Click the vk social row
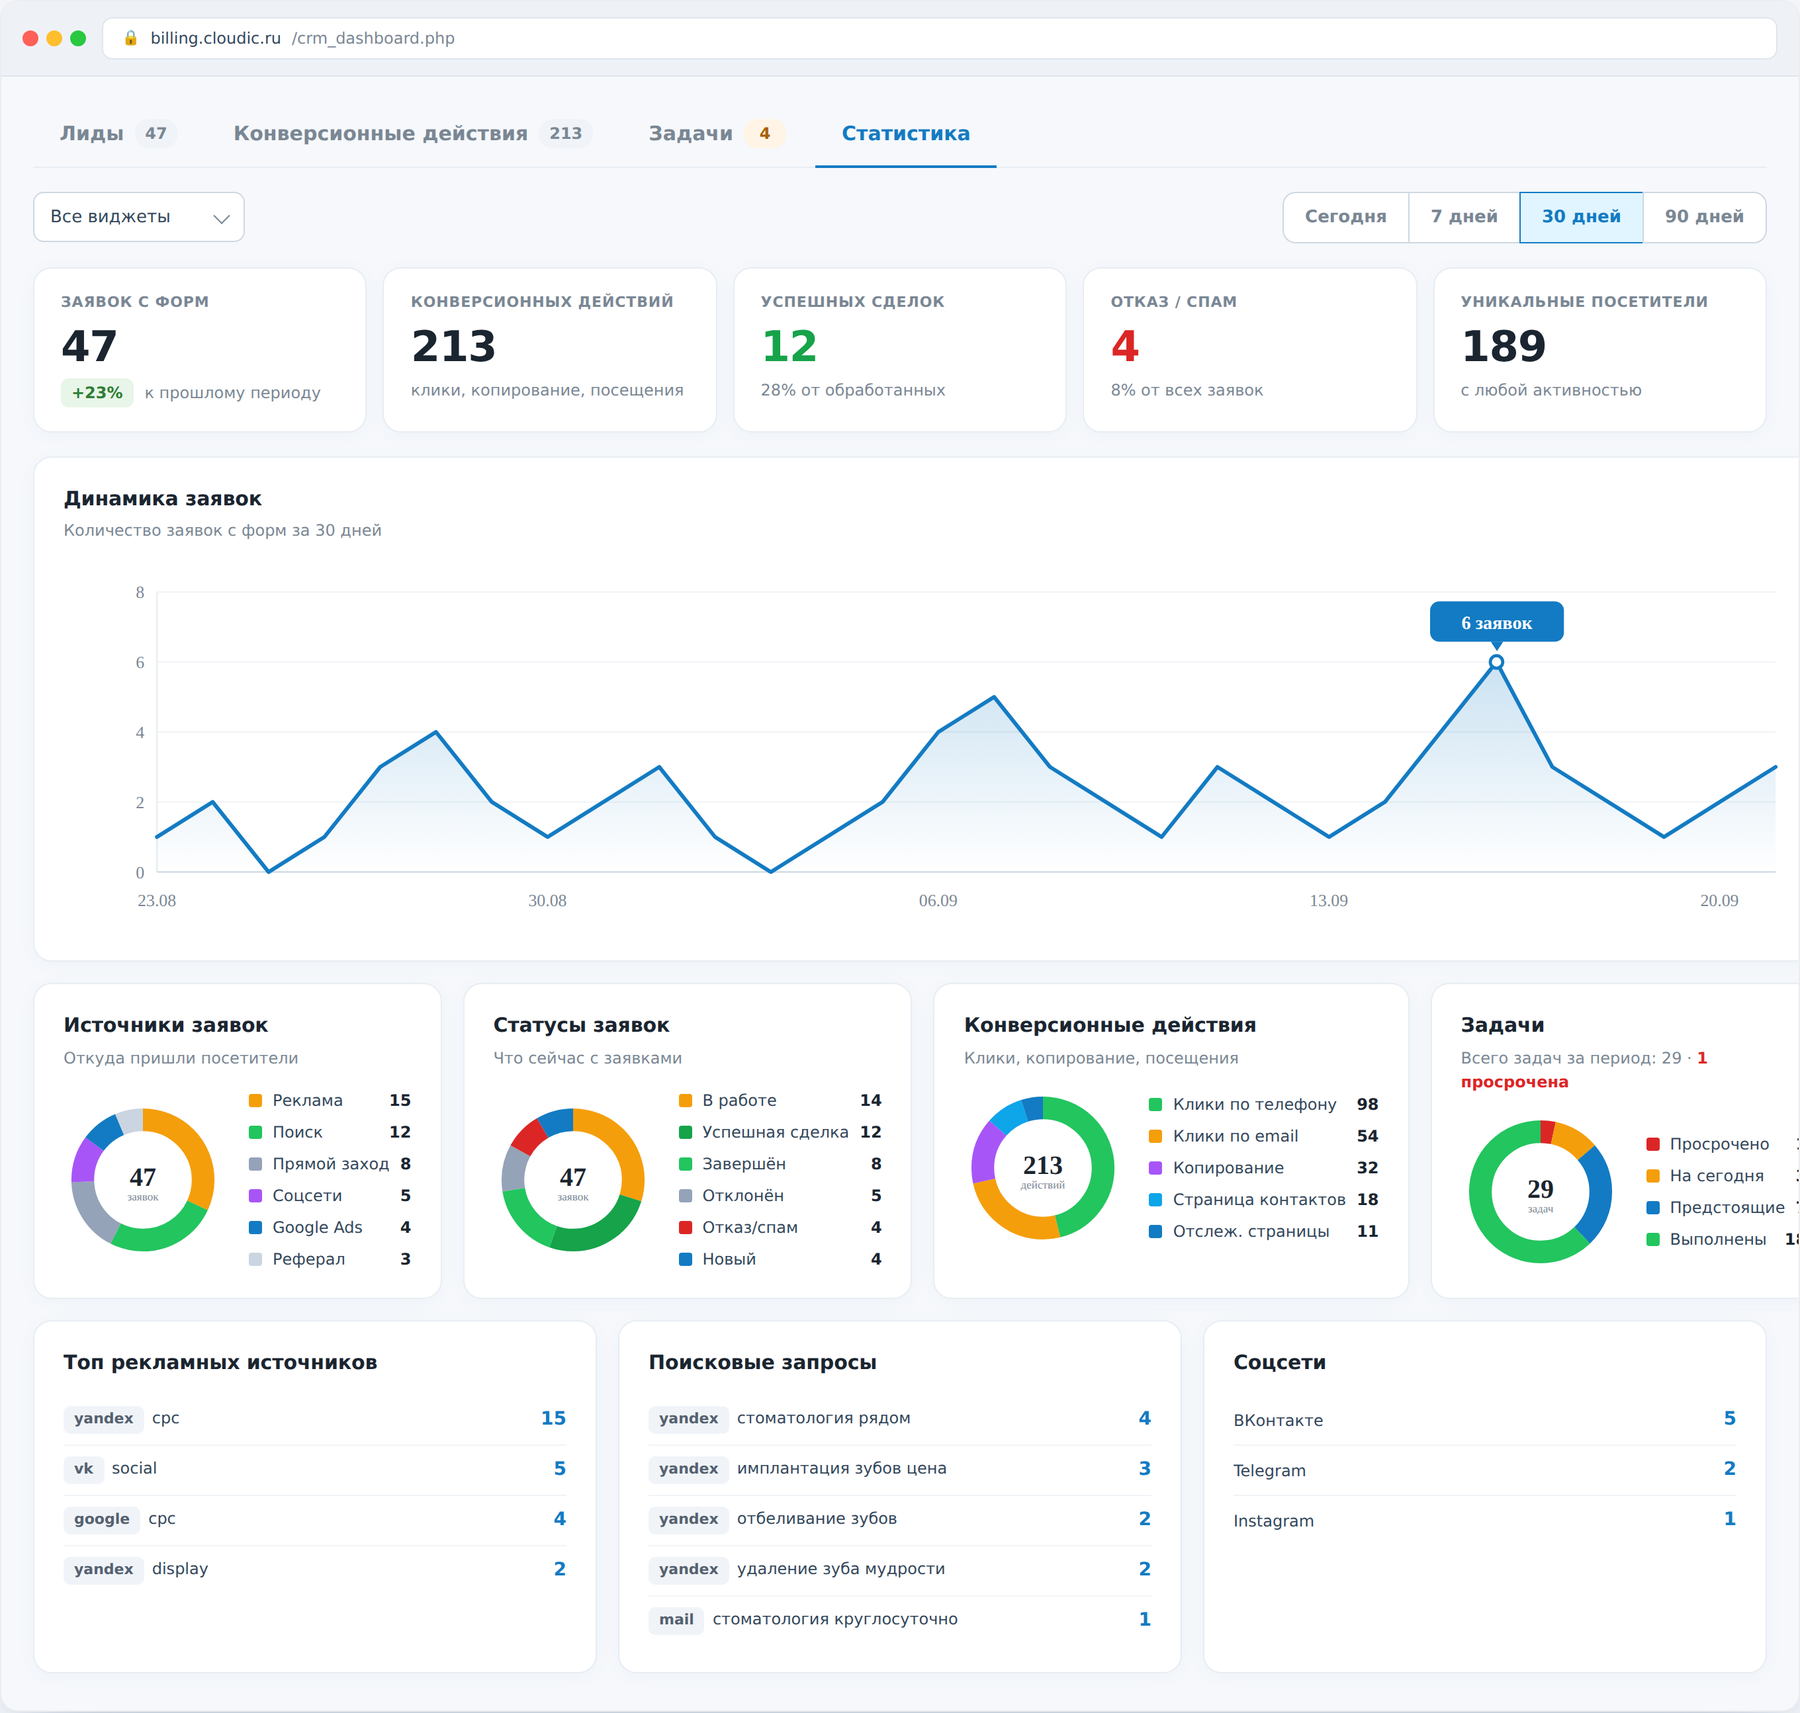Image resolution: width=1800 pixels, height=1713 pixels. point(315,1469)
